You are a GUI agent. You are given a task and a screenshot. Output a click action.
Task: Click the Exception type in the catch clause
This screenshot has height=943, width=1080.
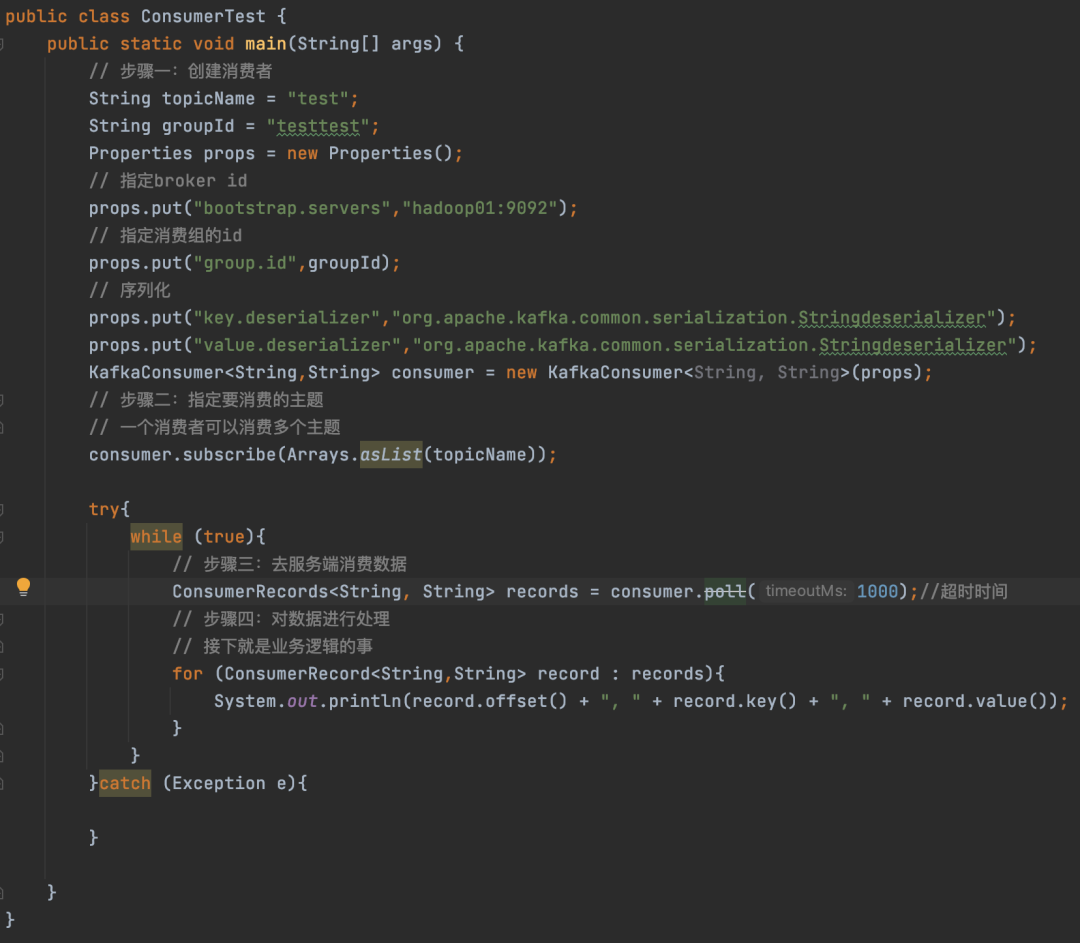click(x=218, y=783)
